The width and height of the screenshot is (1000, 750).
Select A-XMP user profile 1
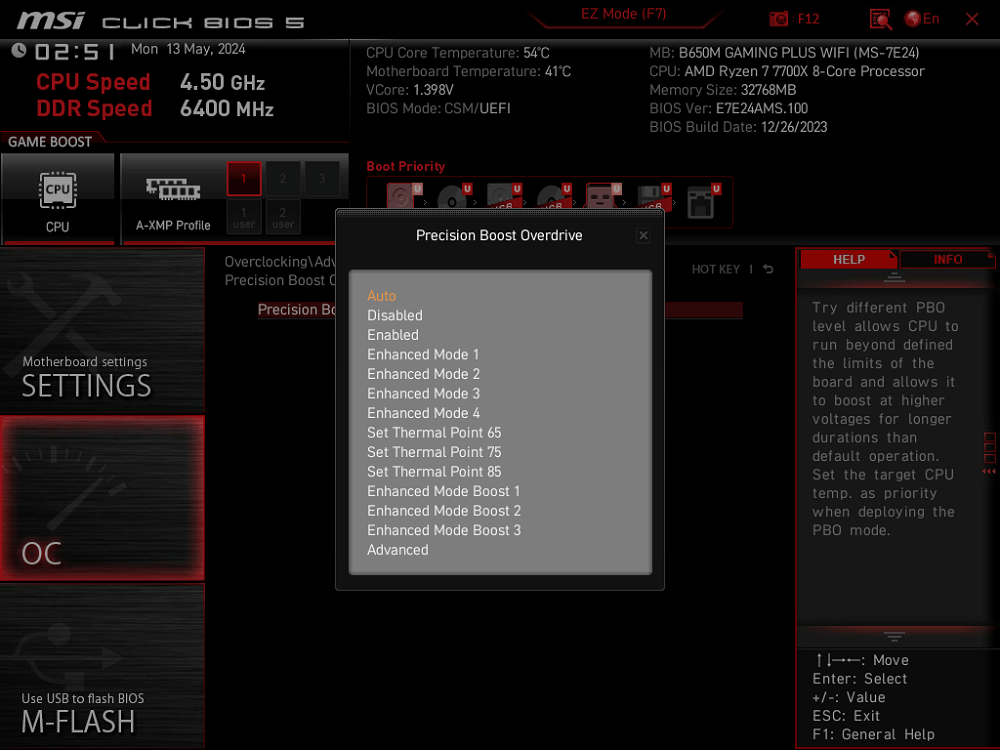pyautogui.click(x=244, y=217)
